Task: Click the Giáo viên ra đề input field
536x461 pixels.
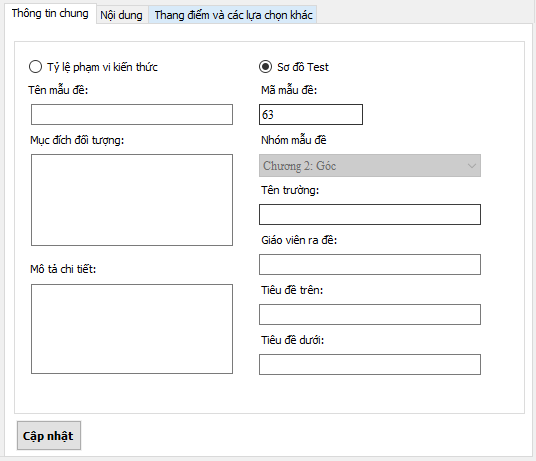Action: point(370,265)
